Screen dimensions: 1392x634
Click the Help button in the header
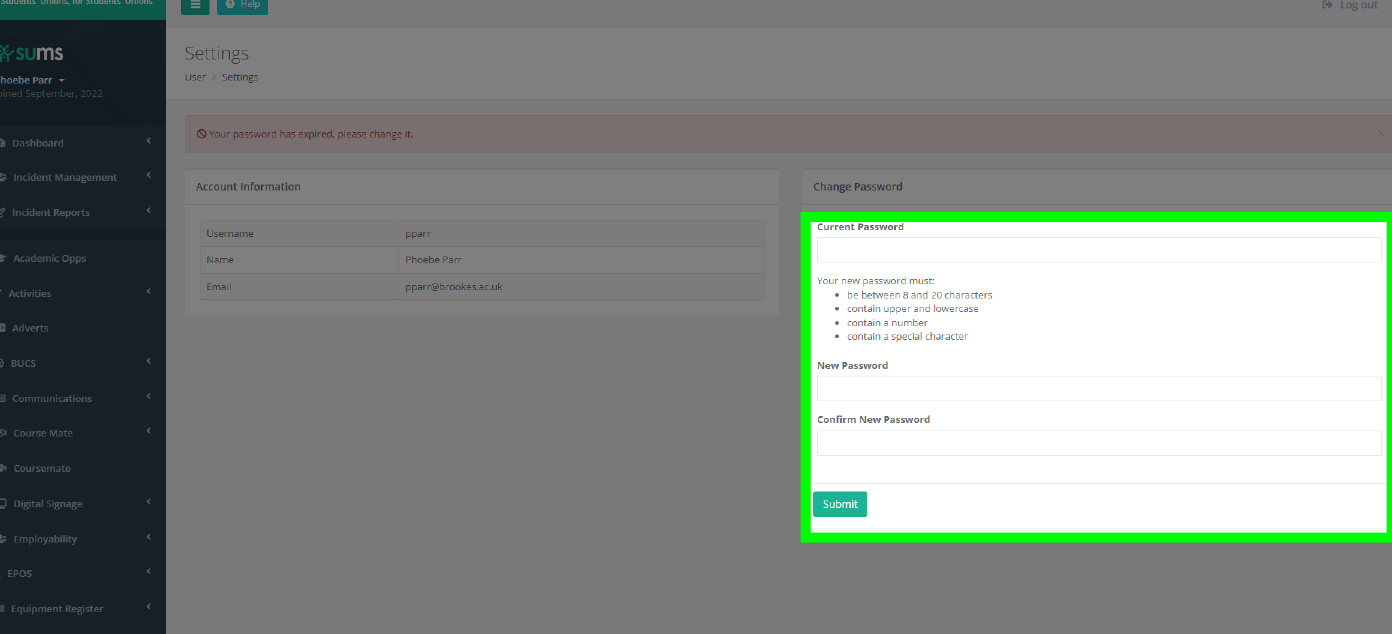point(242,5)
